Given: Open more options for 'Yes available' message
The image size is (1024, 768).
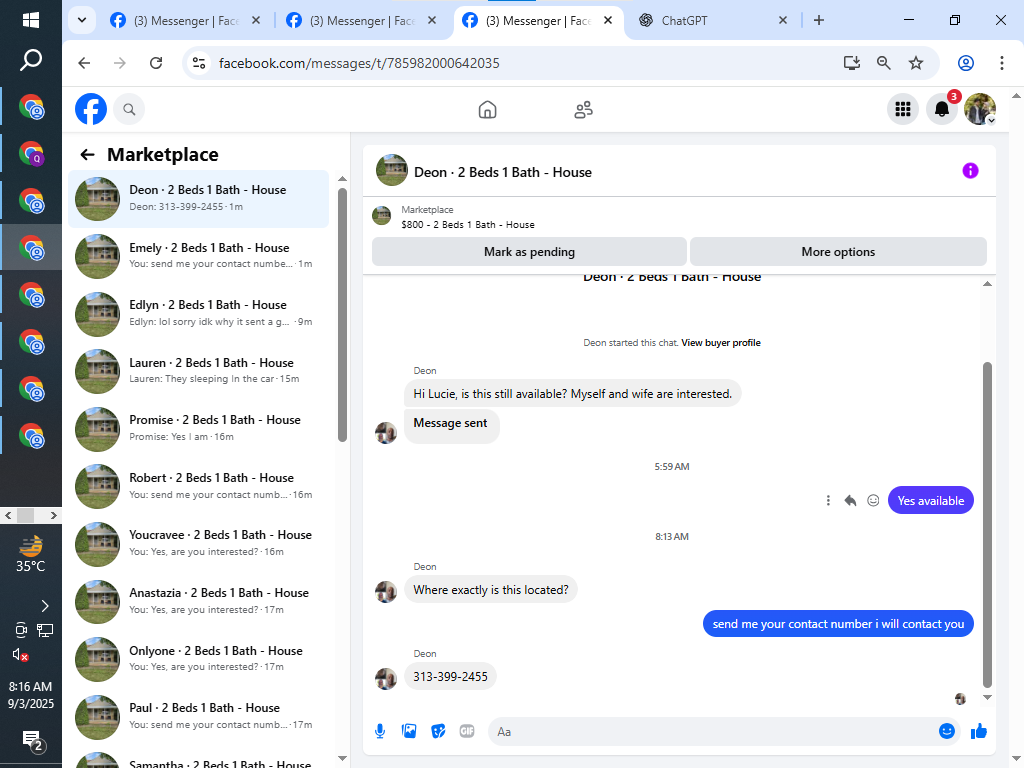Looking at the screenshot, I should coord(828,501).
